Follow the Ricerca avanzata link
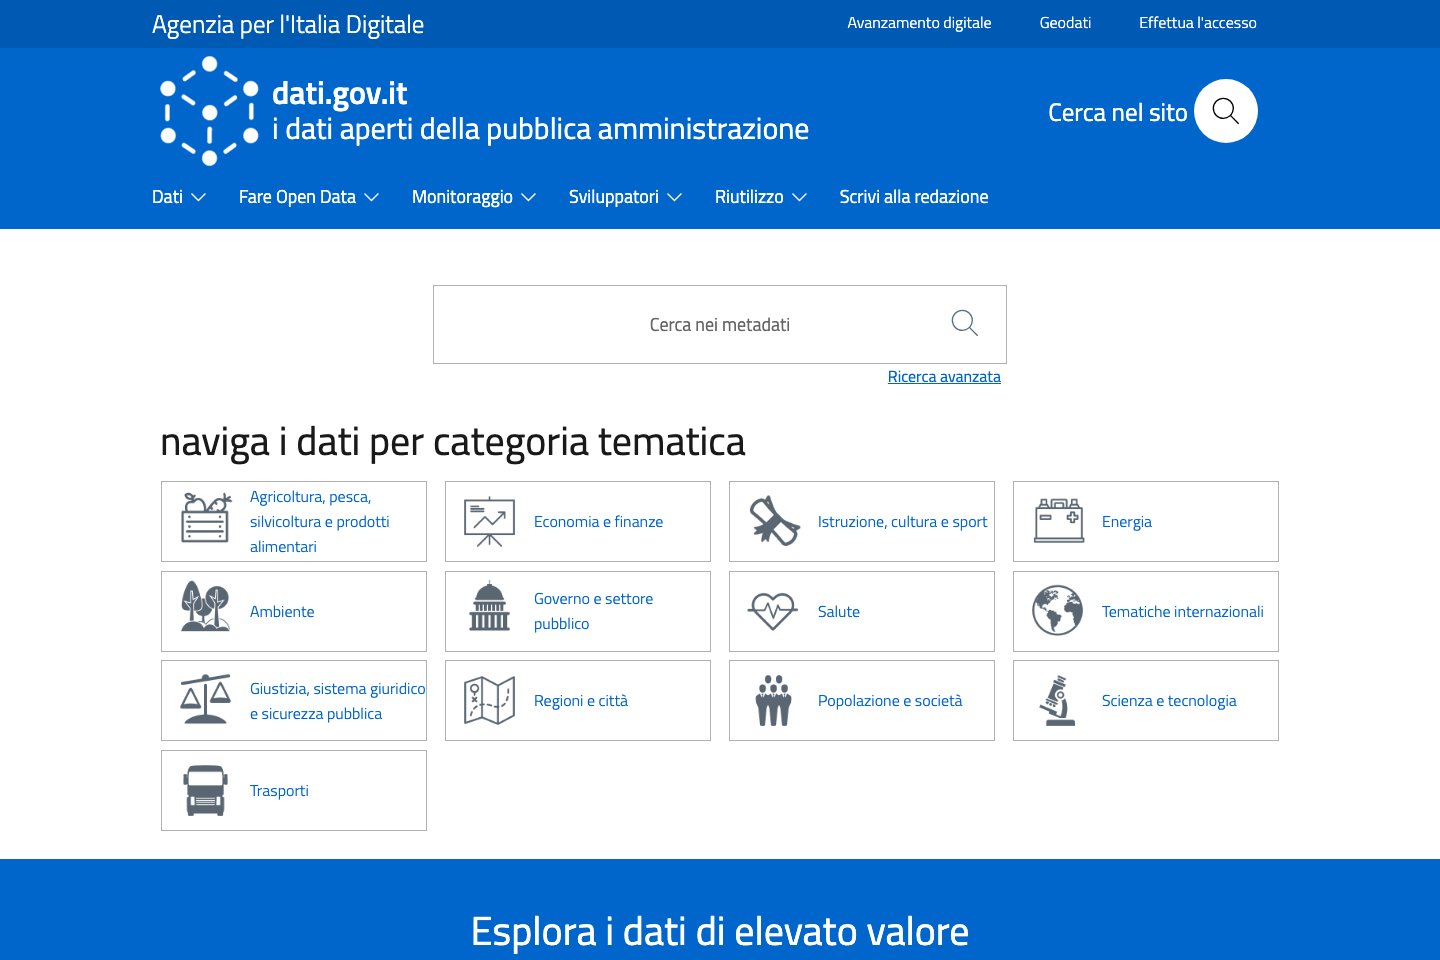This screenshot has height=960, width=1440. pyautogui.click(x=944, y=376)
